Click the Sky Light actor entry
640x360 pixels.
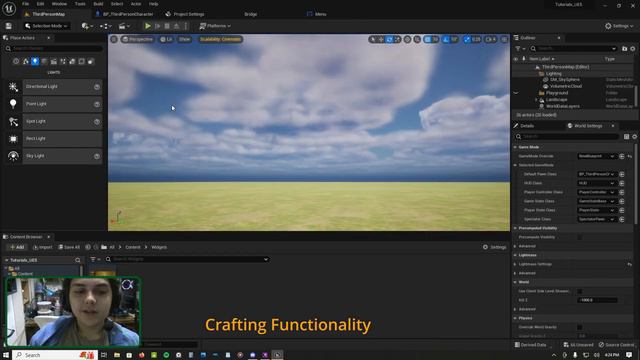tap(53, 156)
